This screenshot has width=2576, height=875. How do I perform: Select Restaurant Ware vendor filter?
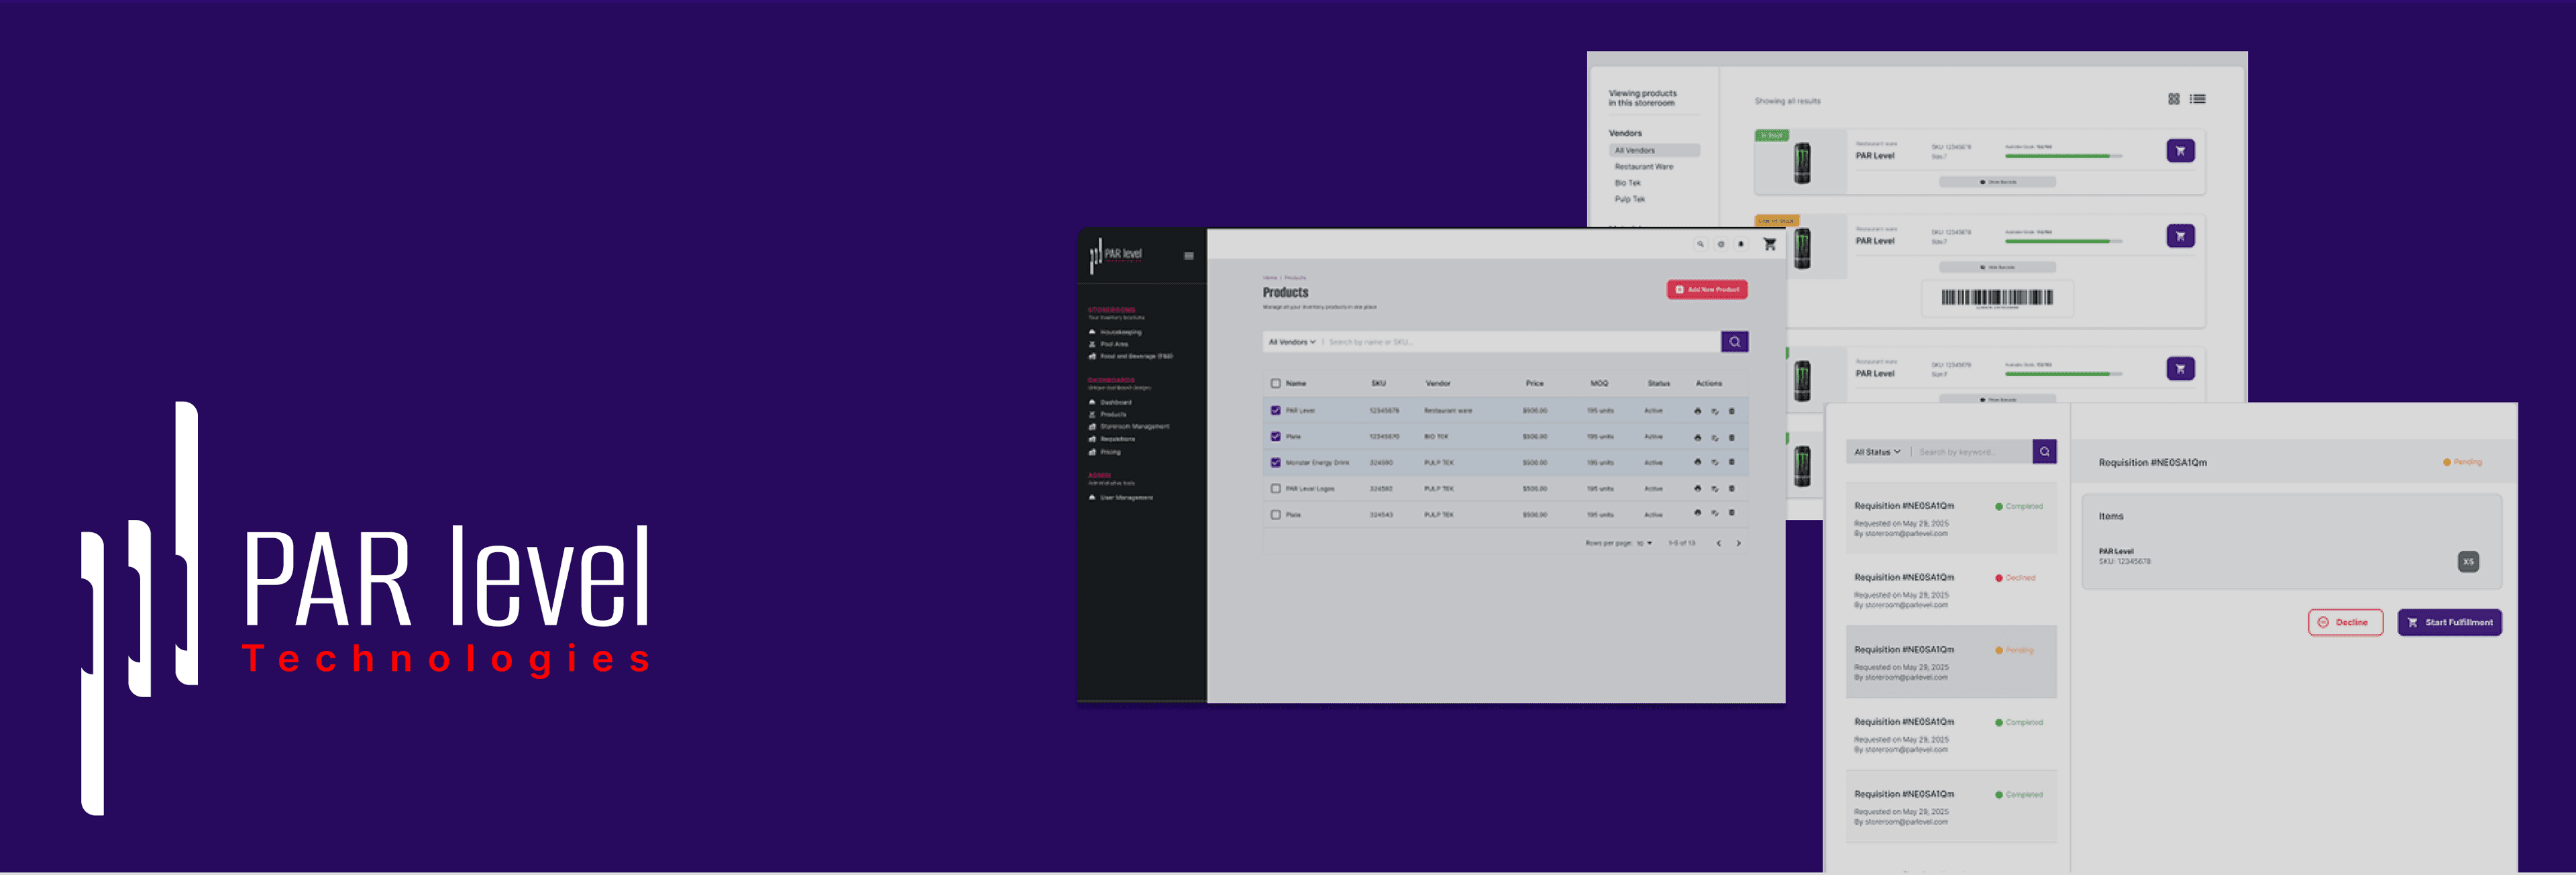pos(1643,167)
